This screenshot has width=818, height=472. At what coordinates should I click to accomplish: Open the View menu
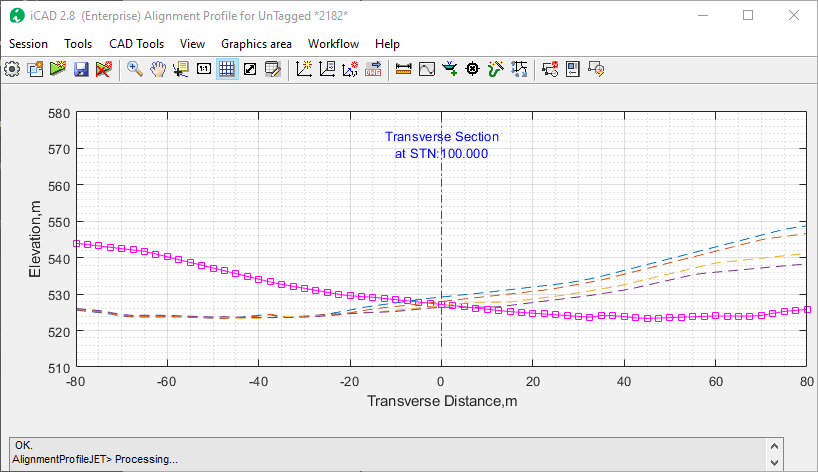[x=192, y=44]
